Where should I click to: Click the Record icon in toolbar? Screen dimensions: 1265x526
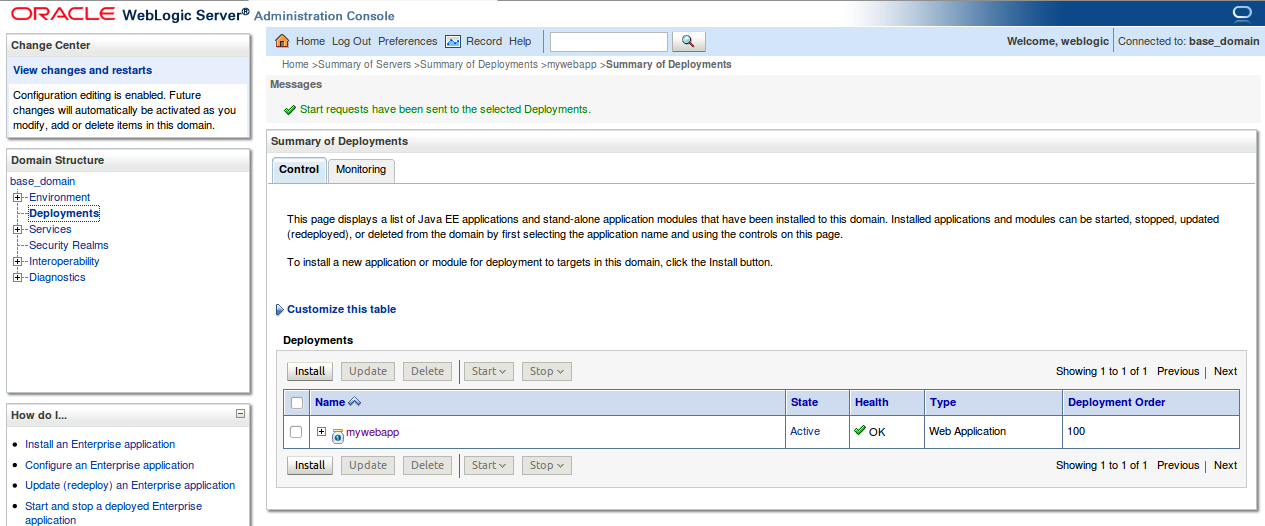[x=453, y=42]
